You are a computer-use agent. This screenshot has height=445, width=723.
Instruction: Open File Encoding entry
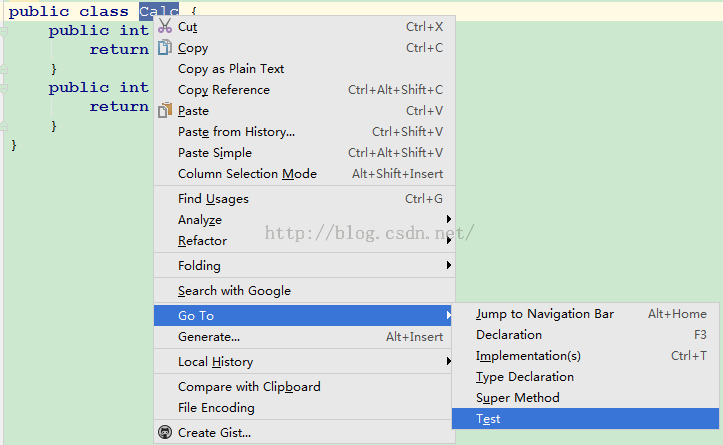point(304,408)
